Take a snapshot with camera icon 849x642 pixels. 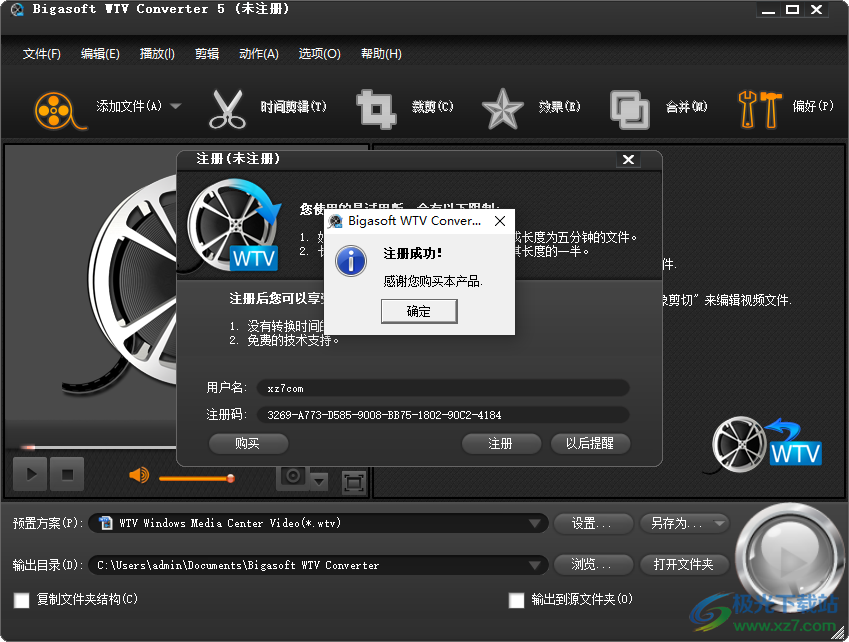click(x=293, y=476)
